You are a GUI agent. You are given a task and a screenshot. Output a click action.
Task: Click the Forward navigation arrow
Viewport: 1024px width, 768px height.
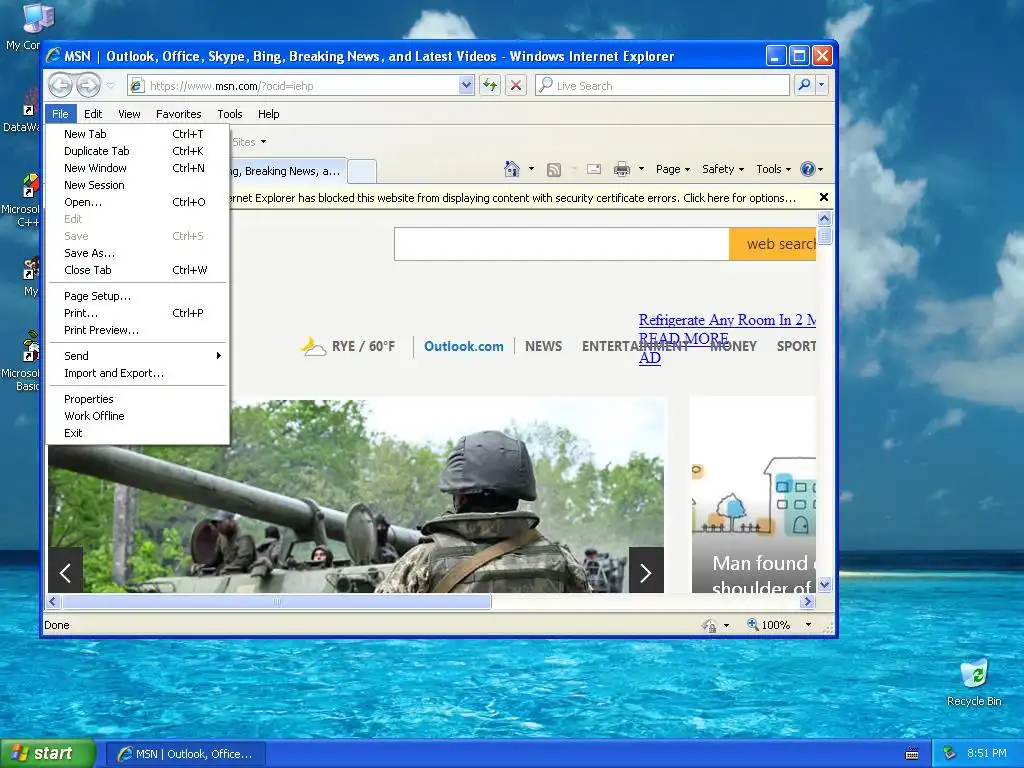click(89, 86)
